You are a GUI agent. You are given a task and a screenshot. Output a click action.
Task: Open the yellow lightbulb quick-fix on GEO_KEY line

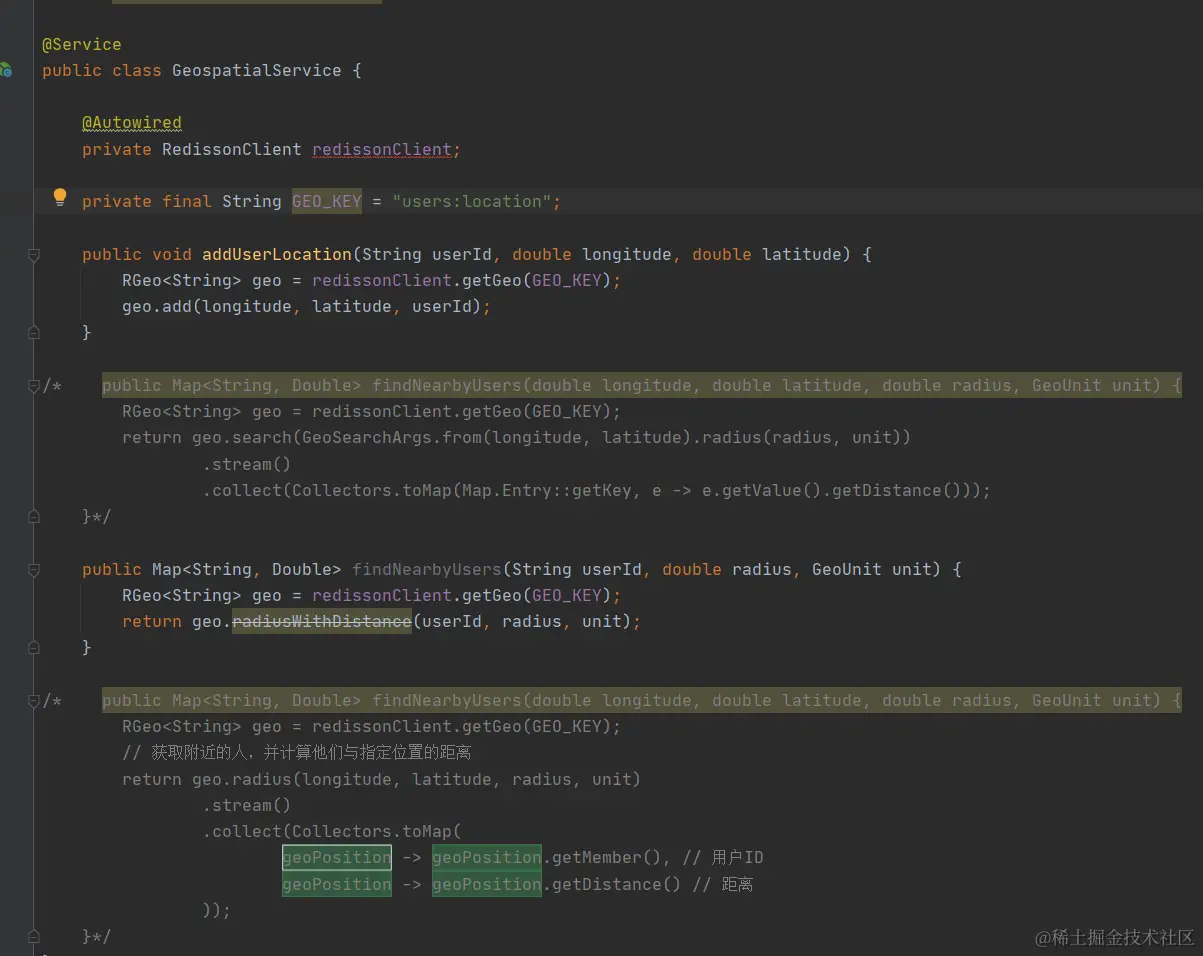click(60, 197)
